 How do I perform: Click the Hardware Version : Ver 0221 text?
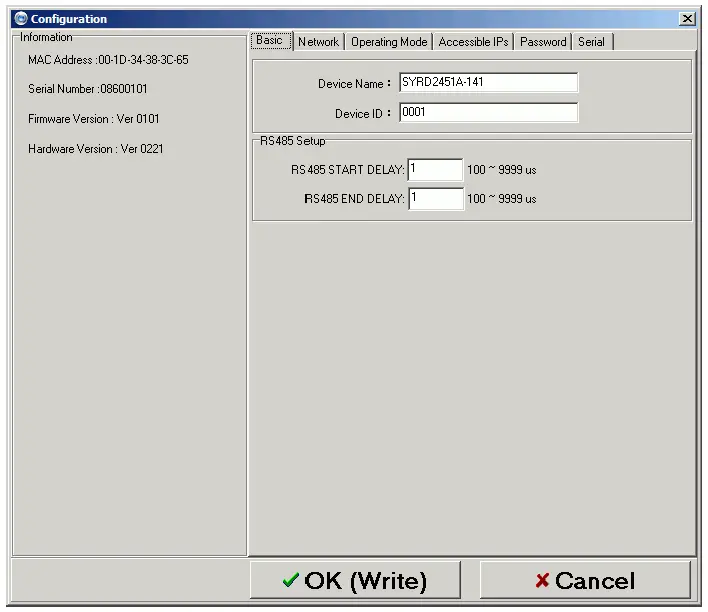coord(95,149)
